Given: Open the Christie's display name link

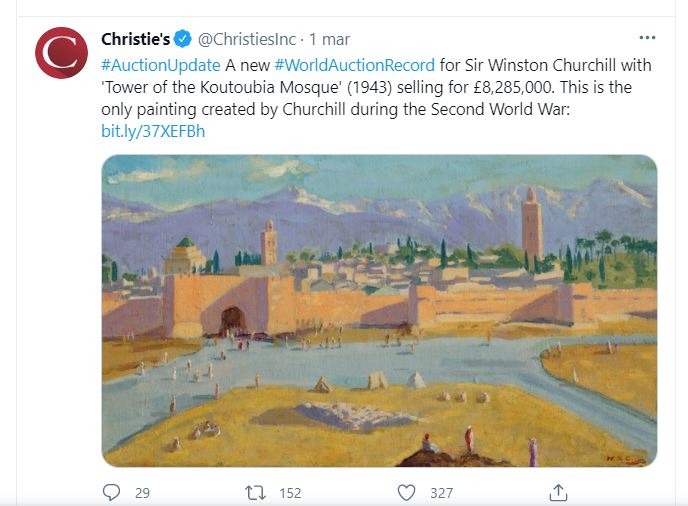Looking at the screenshot, I should 136,39.
